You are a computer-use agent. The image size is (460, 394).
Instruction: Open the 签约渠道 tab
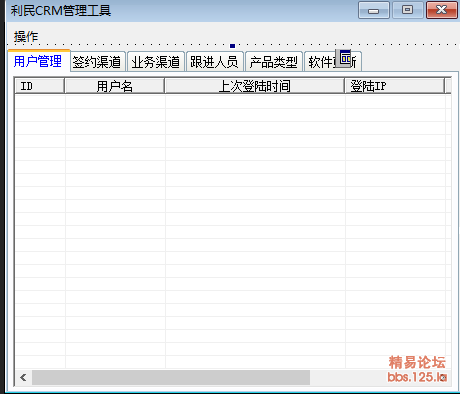pos(97,62)
